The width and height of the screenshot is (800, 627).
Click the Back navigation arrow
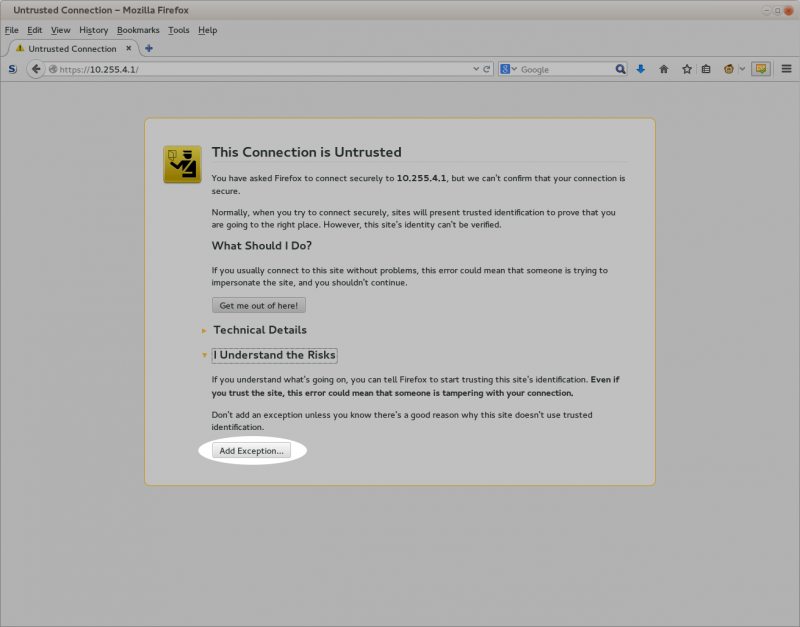point(36,69)
